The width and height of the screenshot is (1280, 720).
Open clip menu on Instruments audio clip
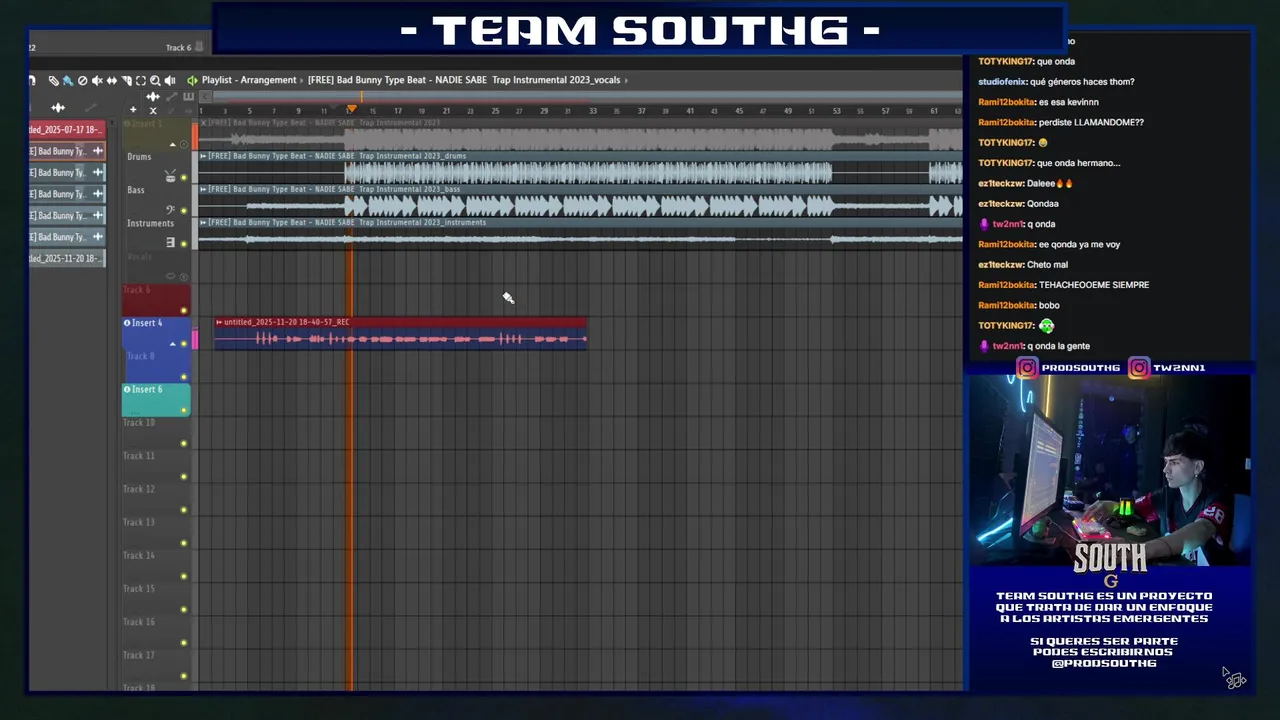click(x=203, y=222)
